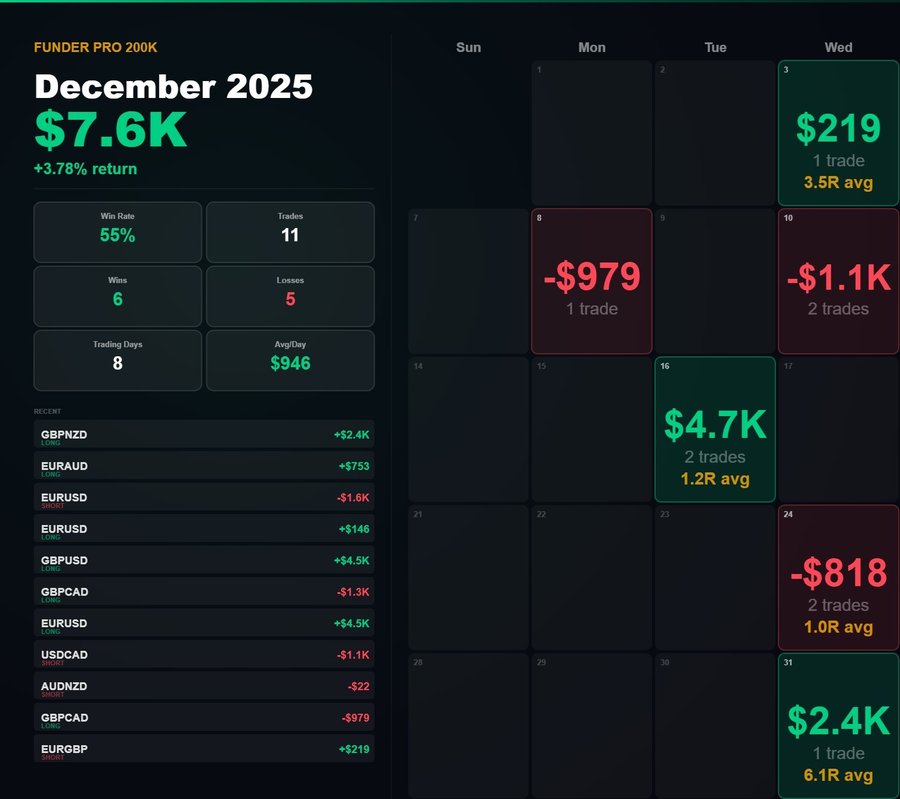Open the GBPUSD +$4.5K trade row

[x=204, y=560]
